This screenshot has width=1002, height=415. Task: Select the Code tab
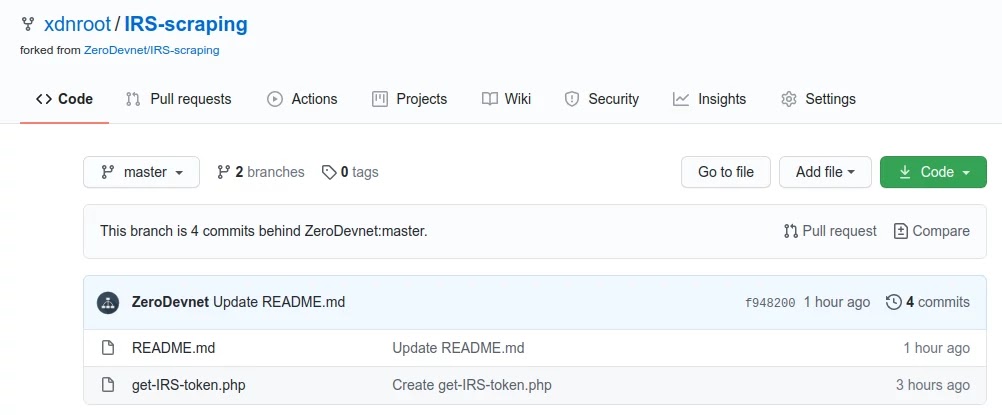point(65,99)
